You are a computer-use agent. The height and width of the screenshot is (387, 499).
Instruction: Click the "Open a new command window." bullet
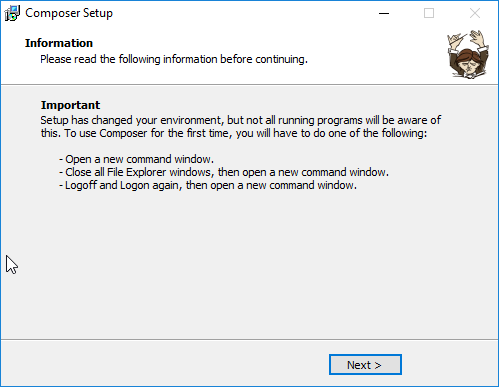pos(136,159)
